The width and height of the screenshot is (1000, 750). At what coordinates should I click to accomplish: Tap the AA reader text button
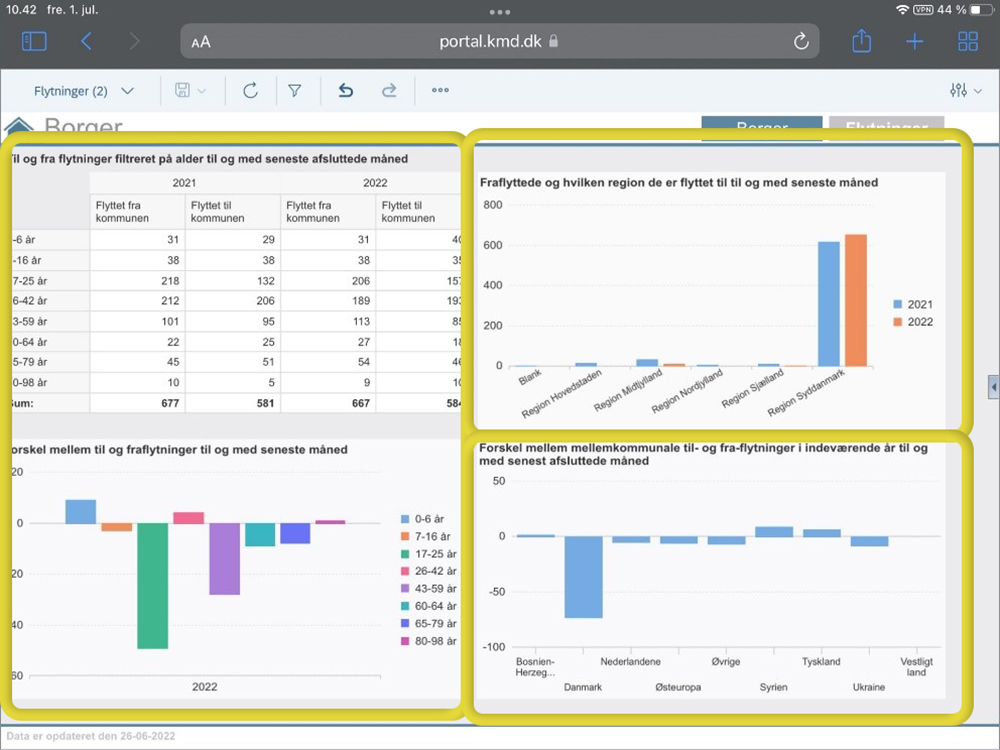point(201,42)
